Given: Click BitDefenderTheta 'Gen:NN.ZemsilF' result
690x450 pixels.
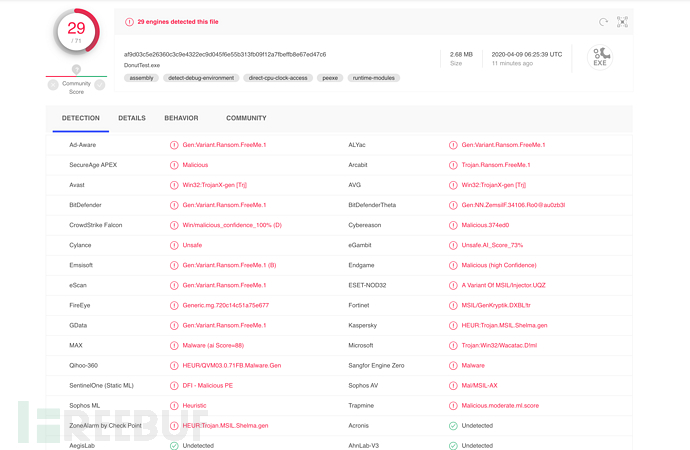Looking at the screenshot, I should pyautogui.click(x=514, y=205).
